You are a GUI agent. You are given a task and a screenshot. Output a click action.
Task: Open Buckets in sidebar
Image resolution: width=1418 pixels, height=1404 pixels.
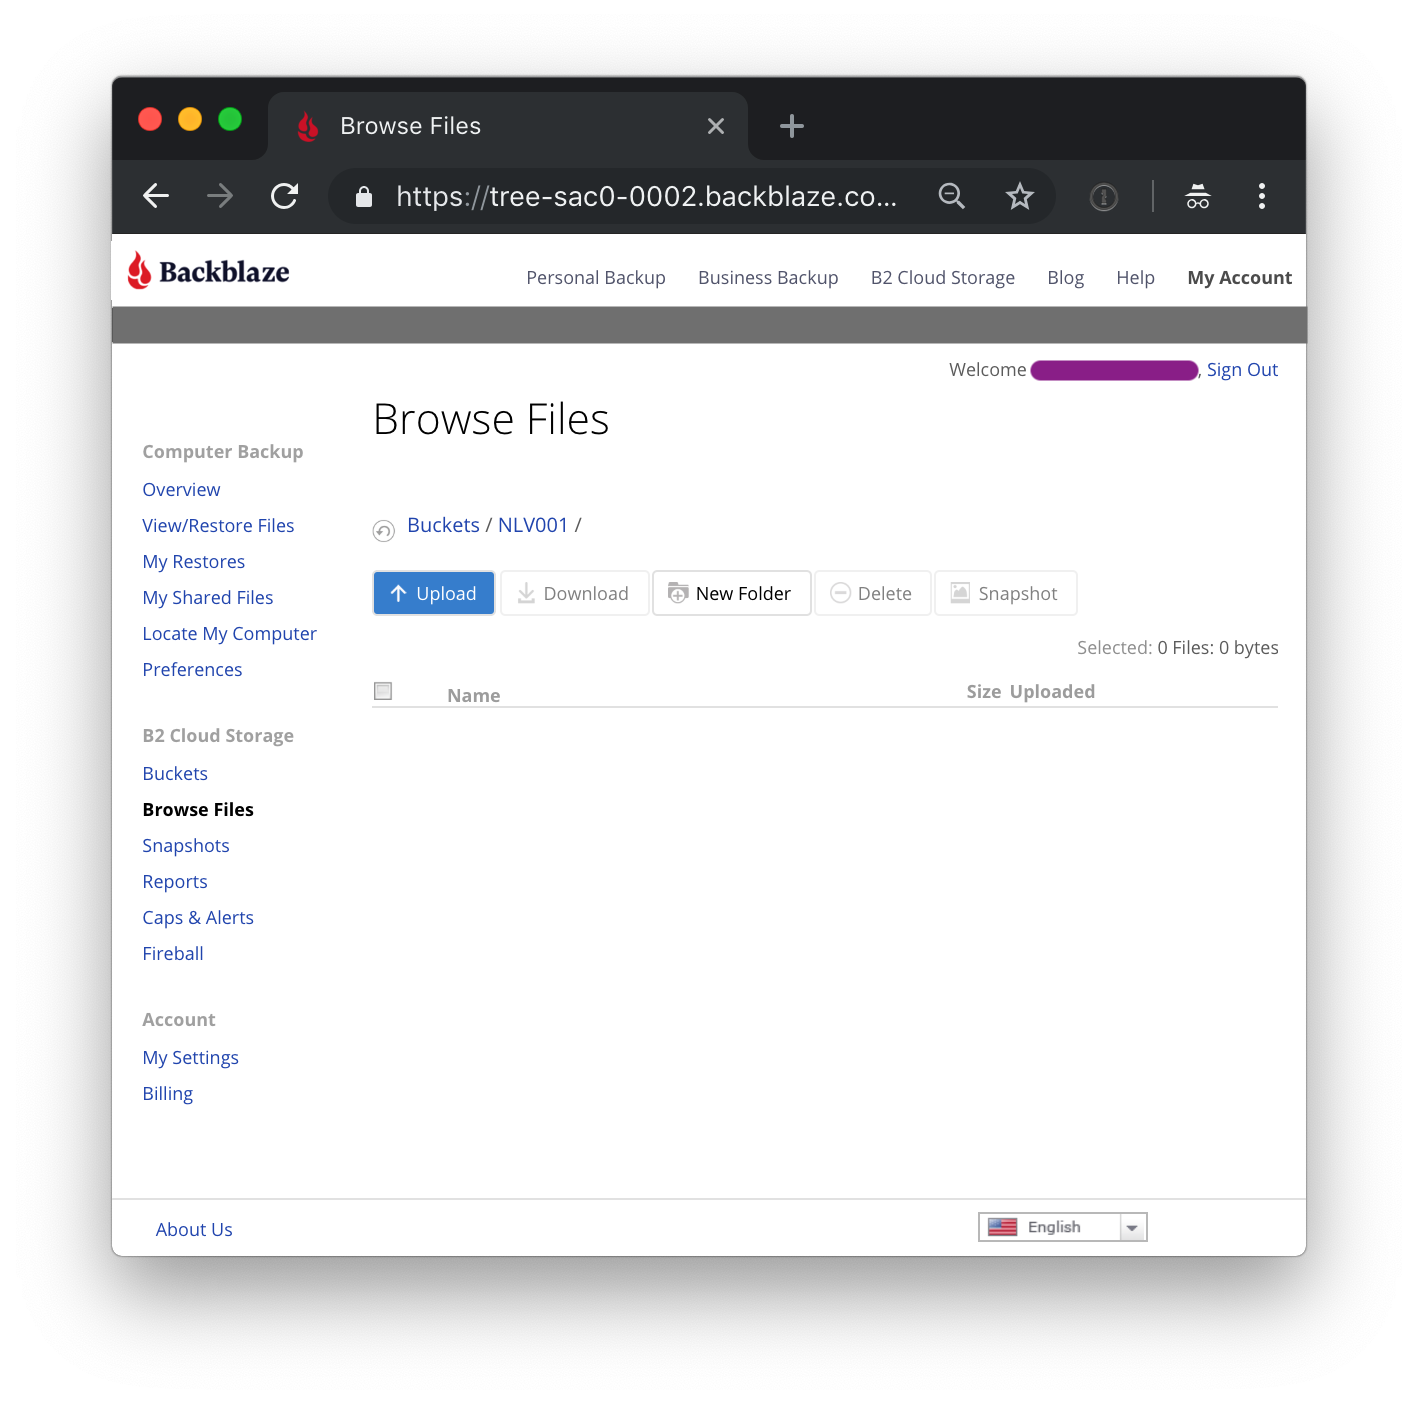coord(175,774)
